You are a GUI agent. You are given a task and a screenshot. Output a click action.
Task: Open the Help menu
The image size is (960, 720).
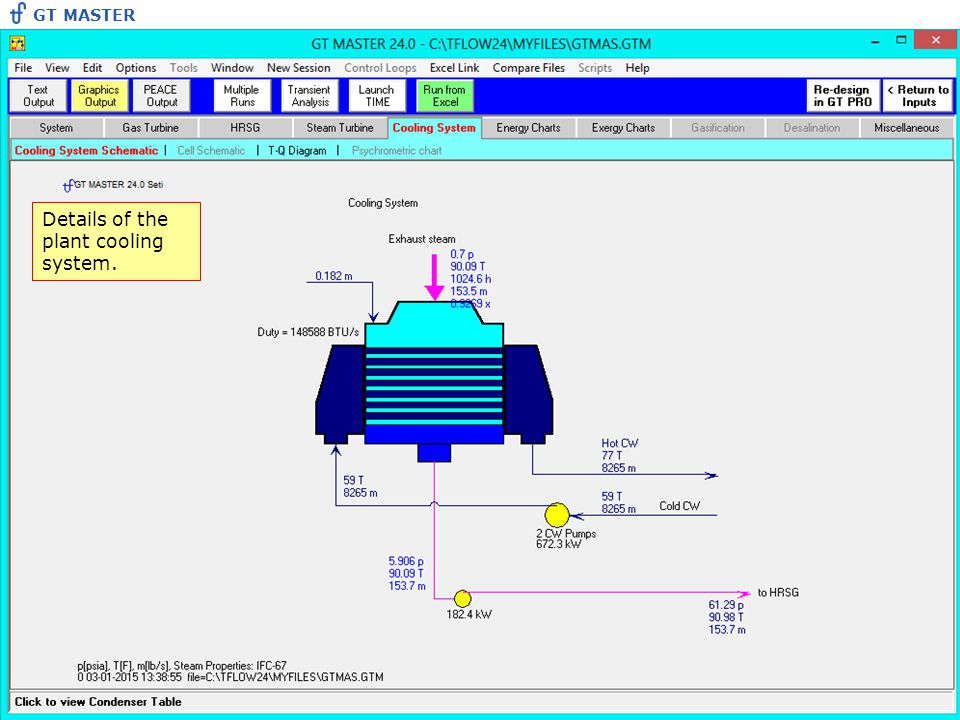(637, 68)
